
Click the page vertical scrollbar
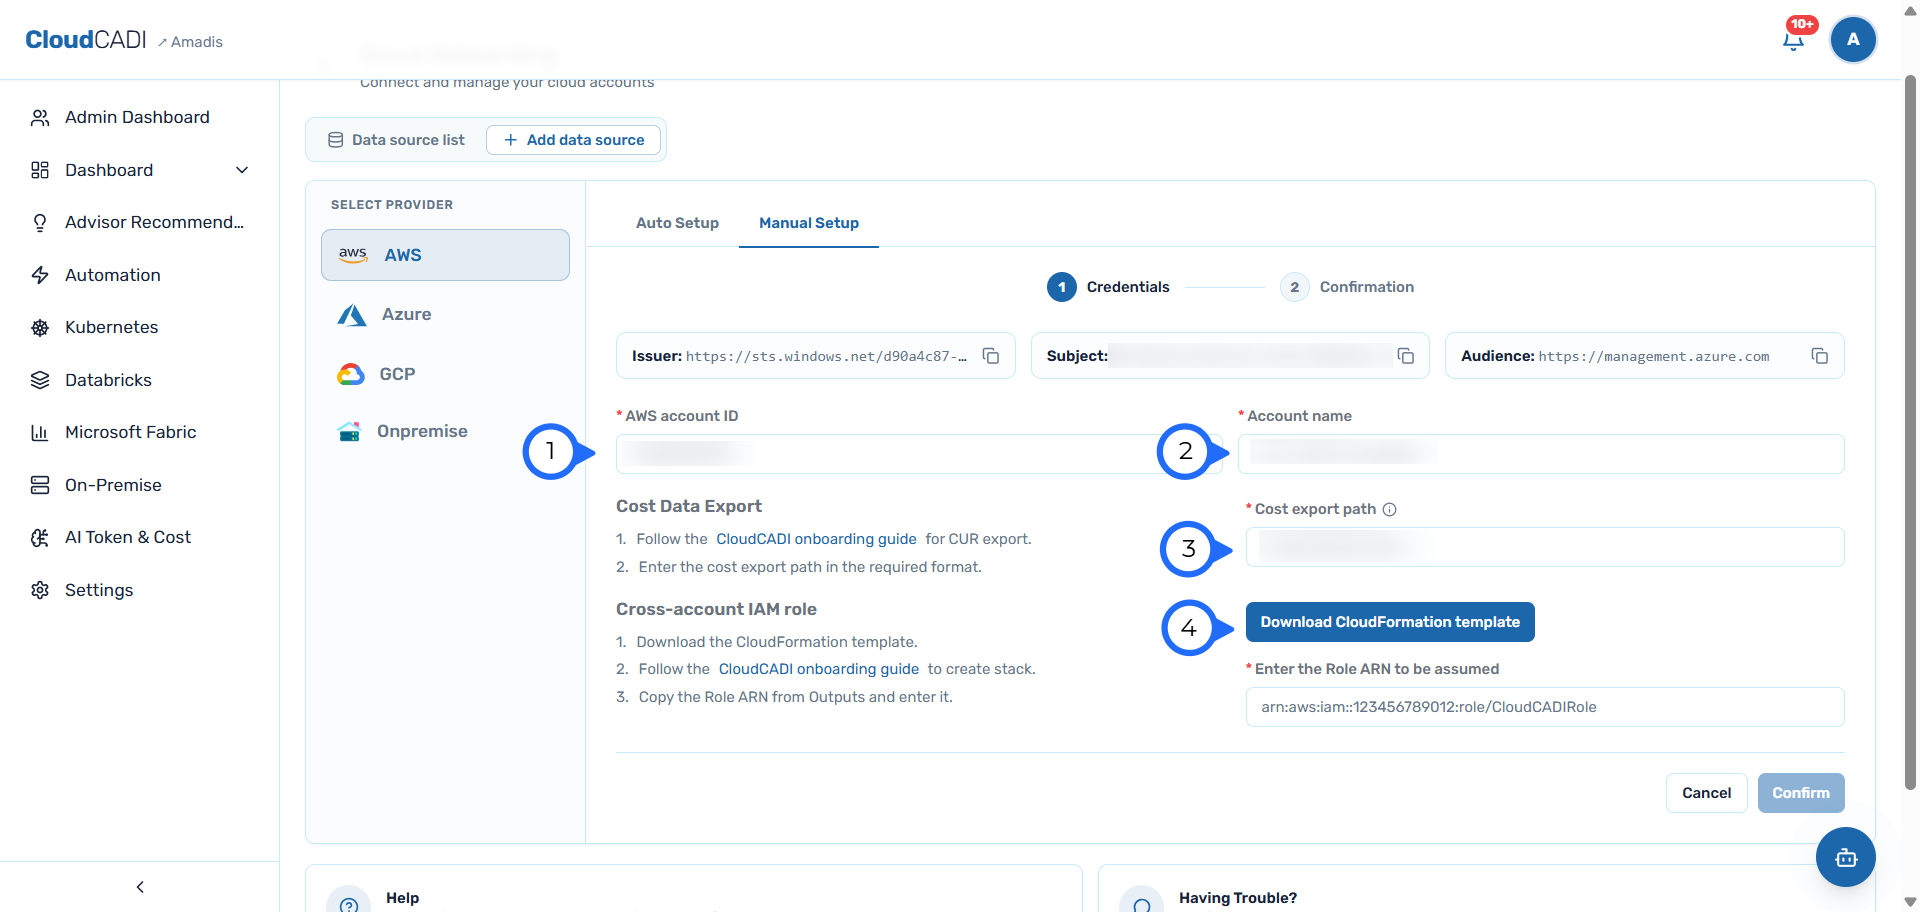click(1911, 430)
